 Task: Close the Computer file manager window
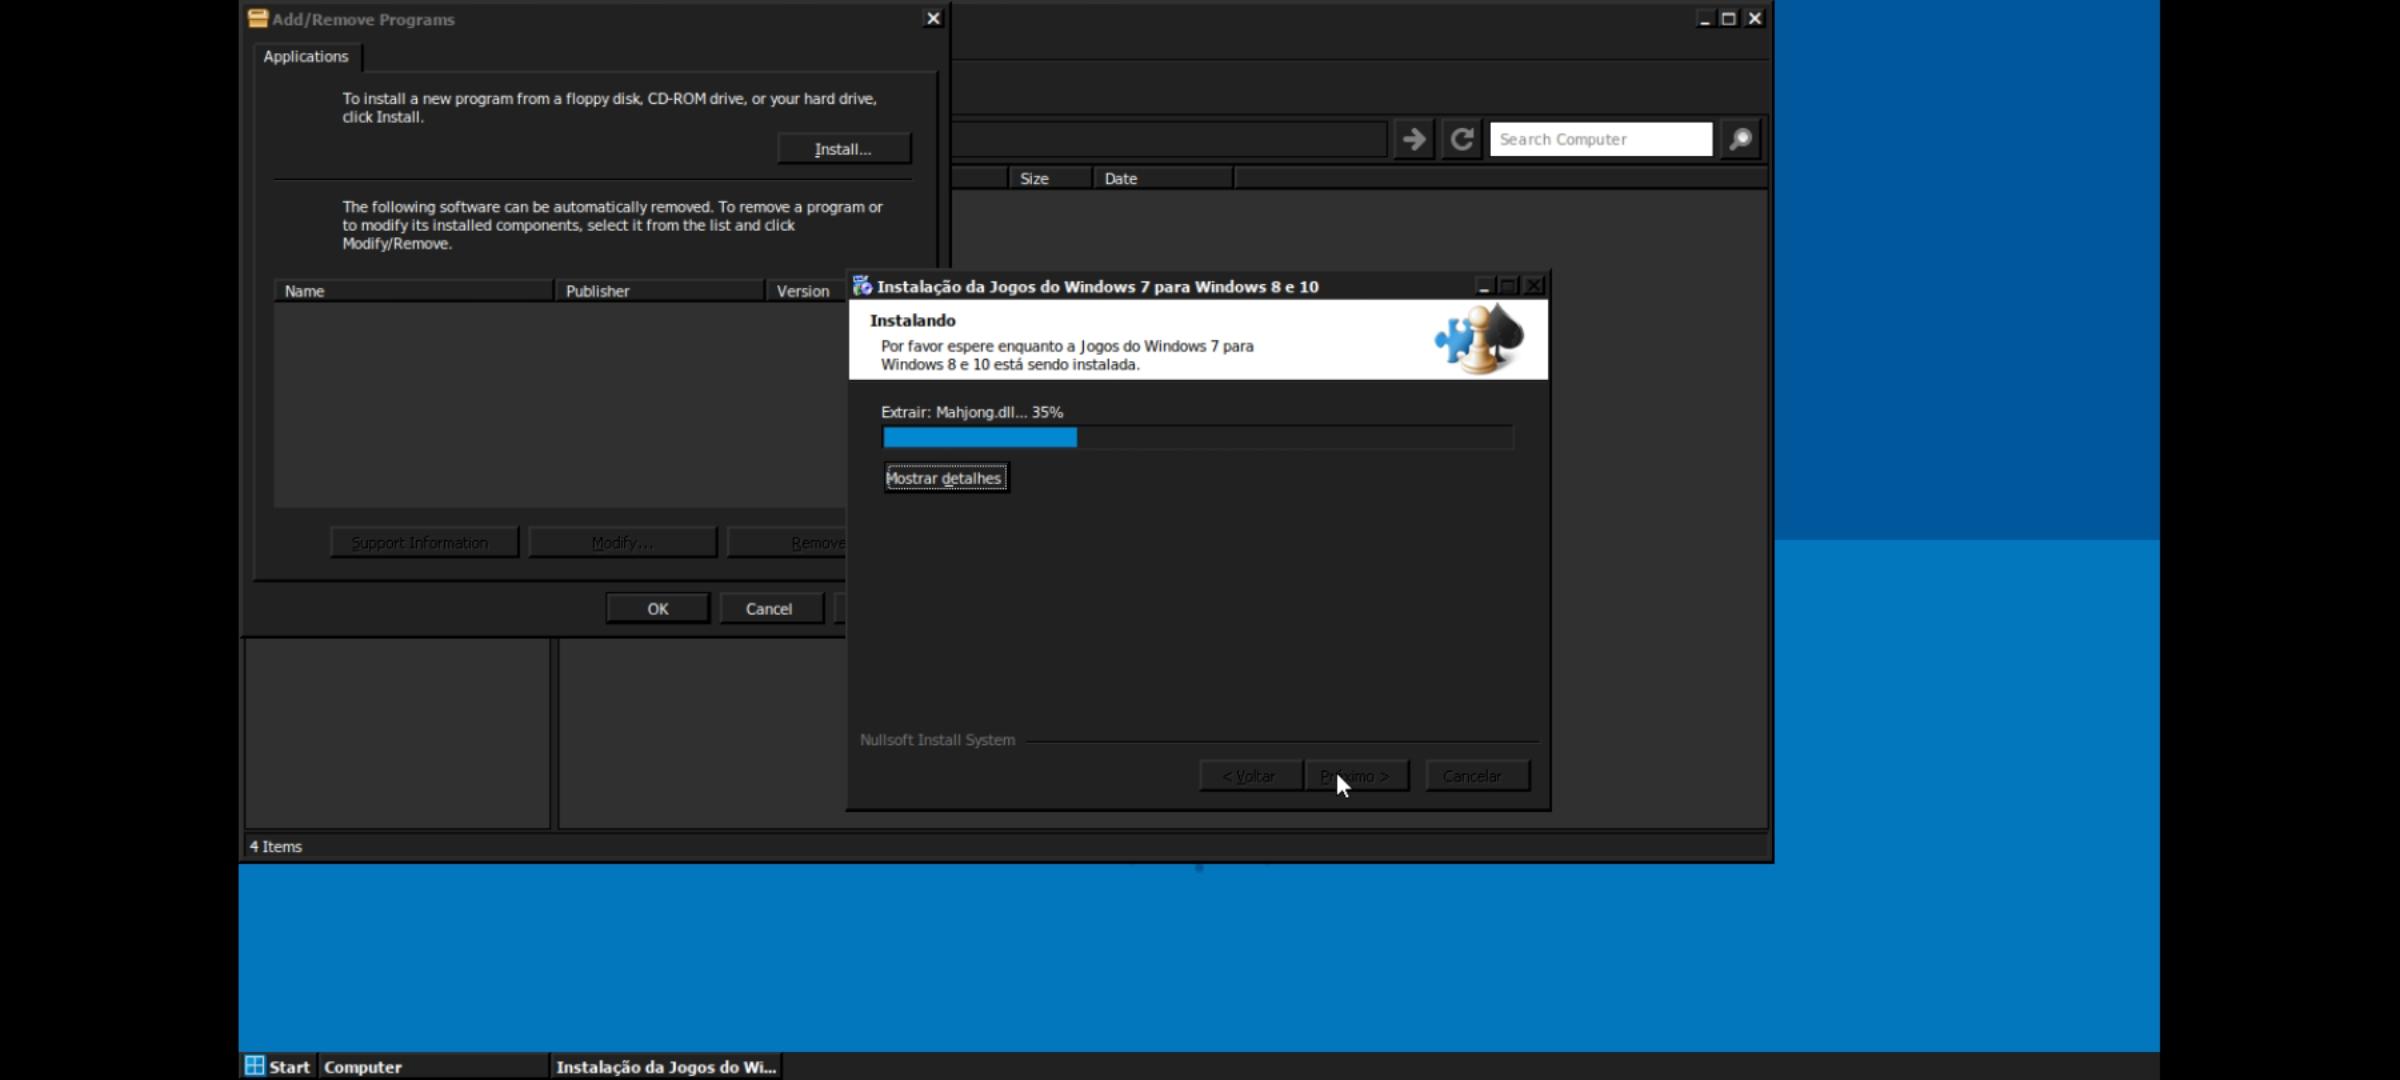click(1754, 19)
